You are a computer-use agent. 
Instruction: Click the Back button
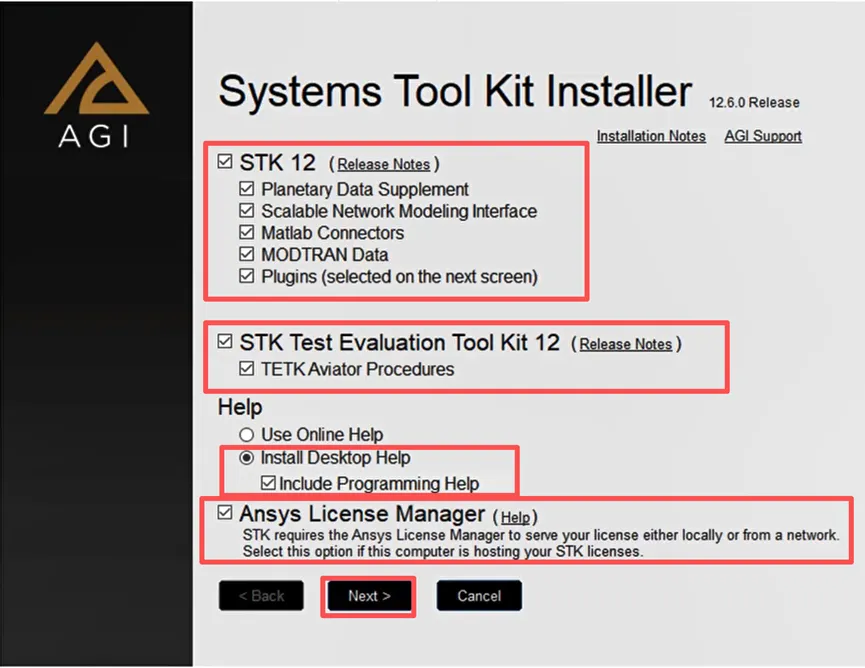click(261, 596)
